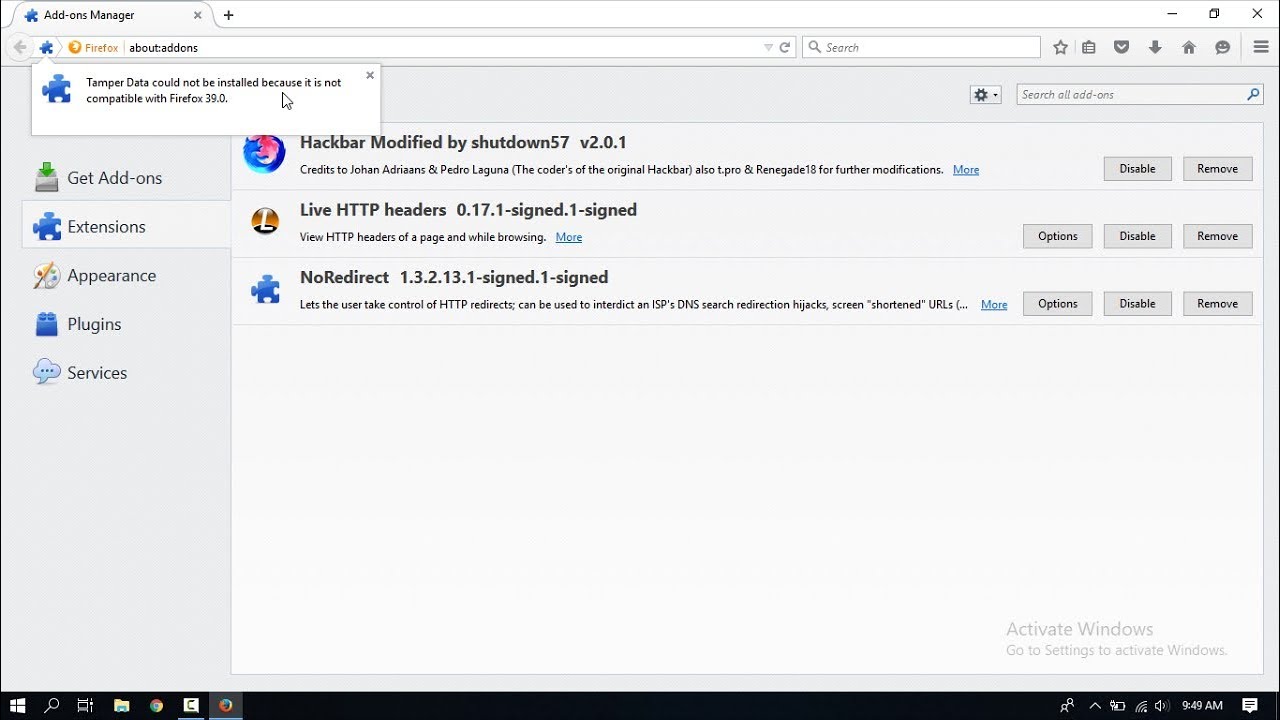This screenshot has height=720, width=1280.
Task: Open the Get Add-ons section
Action: pyautogui.click(x=126, y=177)
